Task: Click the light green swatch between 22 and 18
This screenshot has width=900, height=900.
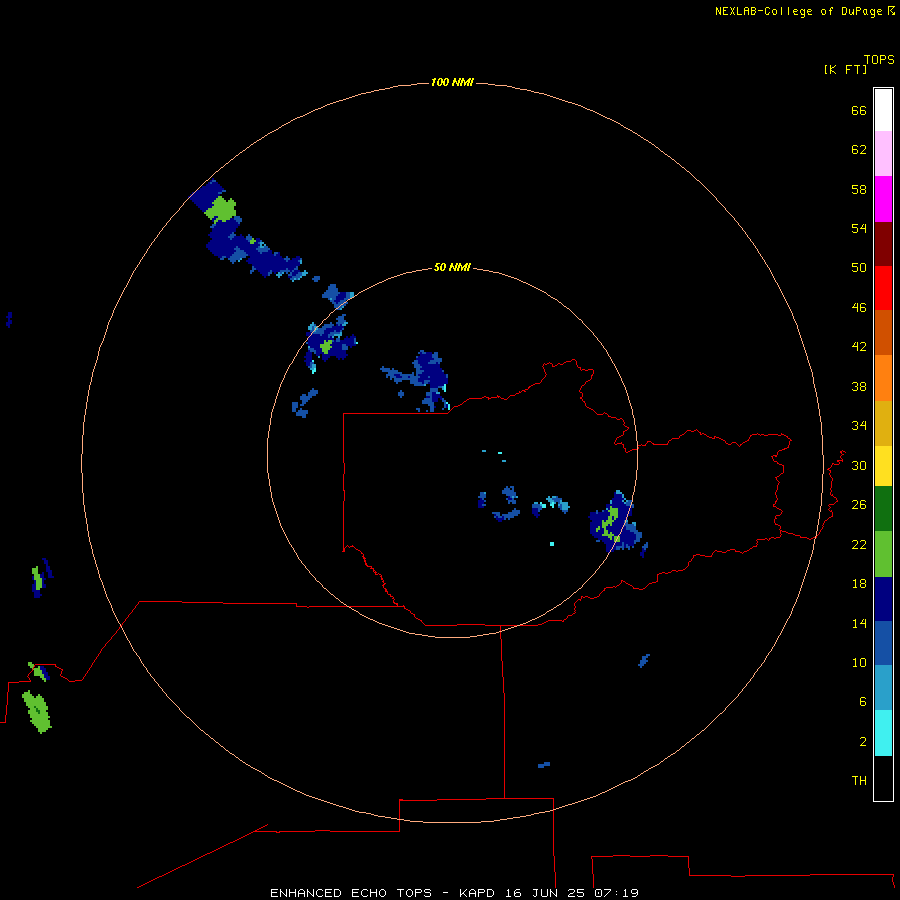Action: point(883,554)
